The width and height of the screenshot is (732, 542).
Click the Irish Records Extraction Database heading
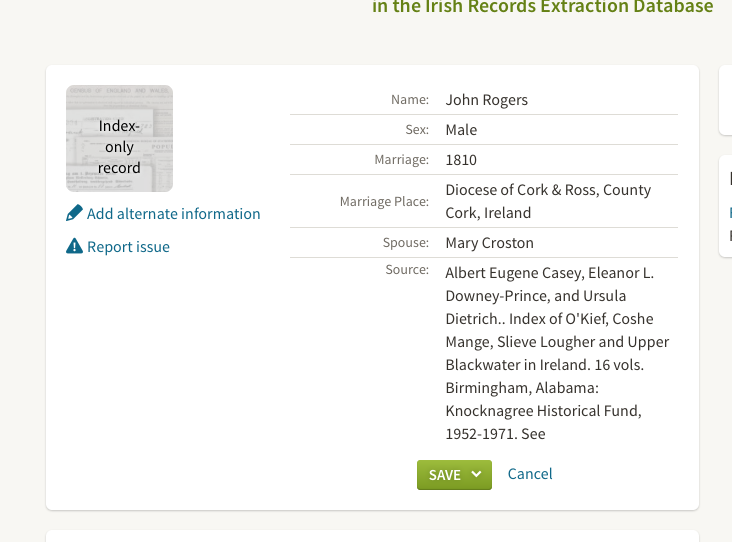click(542, 8)
